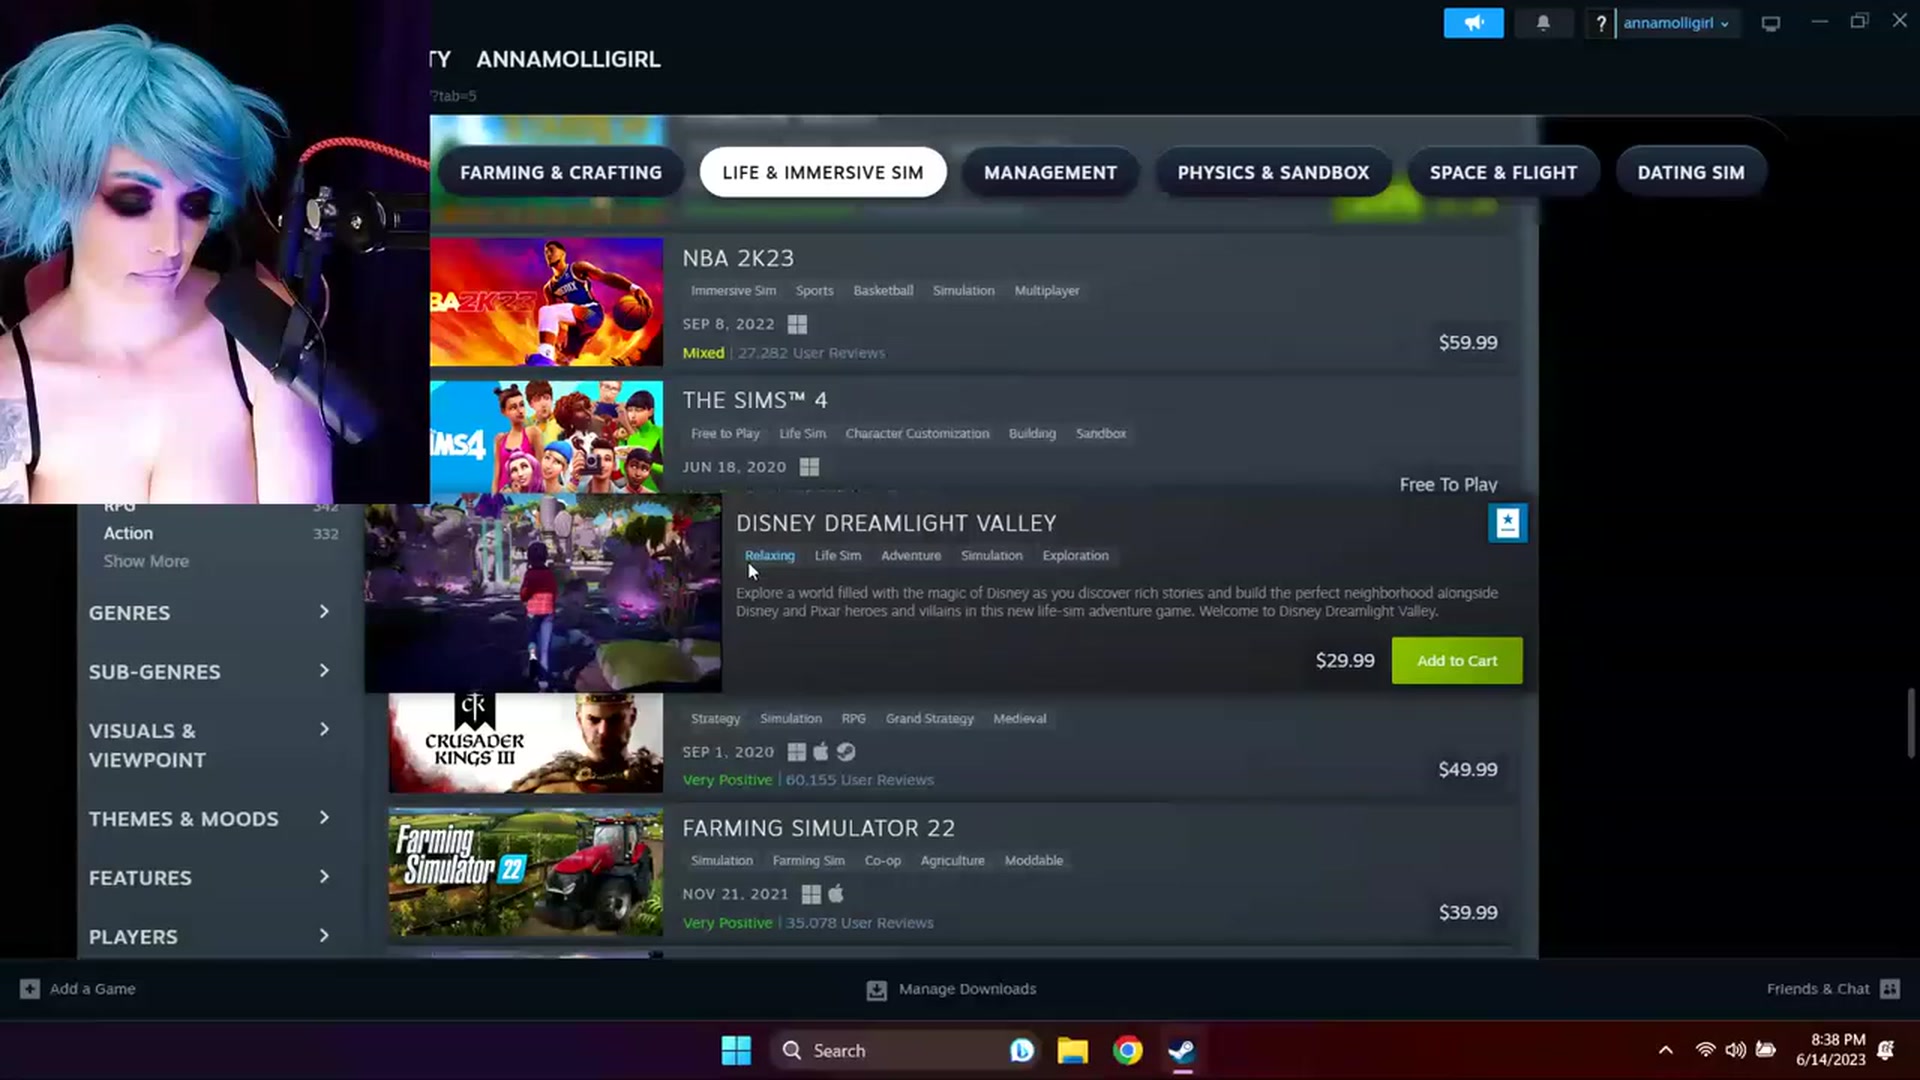Click the Steam taskbar icon
1920x1080 pixels.
[1181, 1051]
